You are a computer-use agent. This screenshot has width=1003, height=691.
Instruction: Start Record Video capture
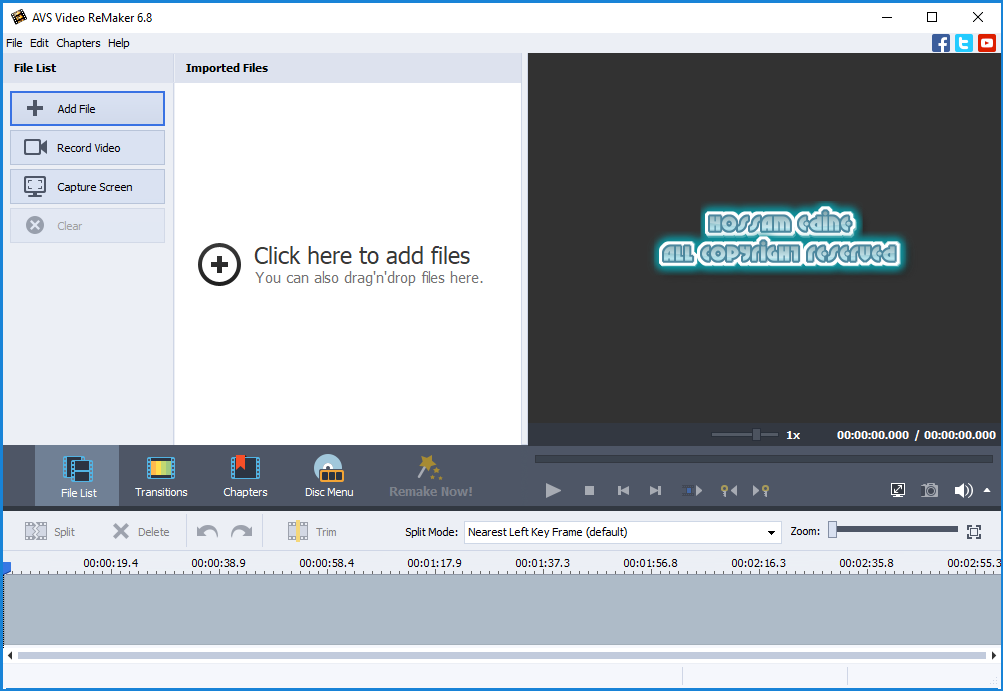[87, 148]
